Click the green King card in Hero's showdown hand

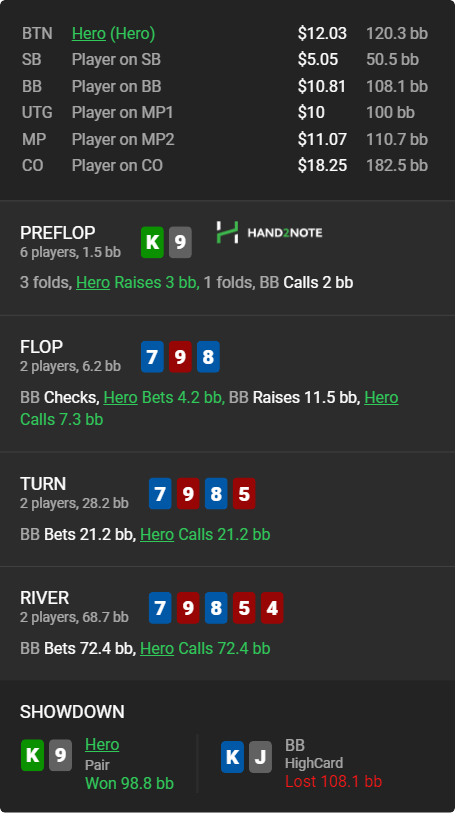(x=32, y=755)
